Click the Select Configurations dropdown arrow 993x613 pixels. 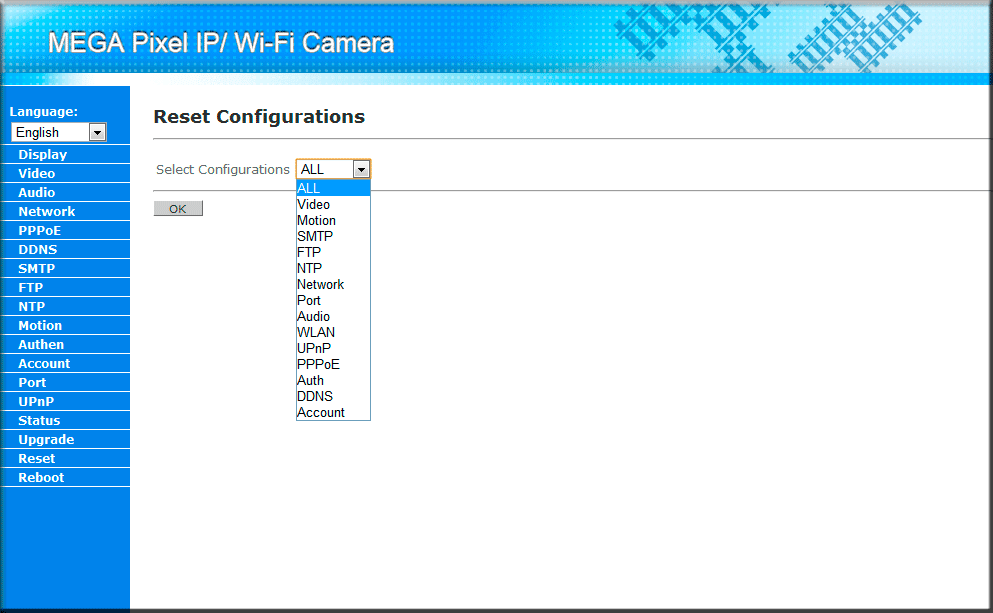tap(361, 170)
